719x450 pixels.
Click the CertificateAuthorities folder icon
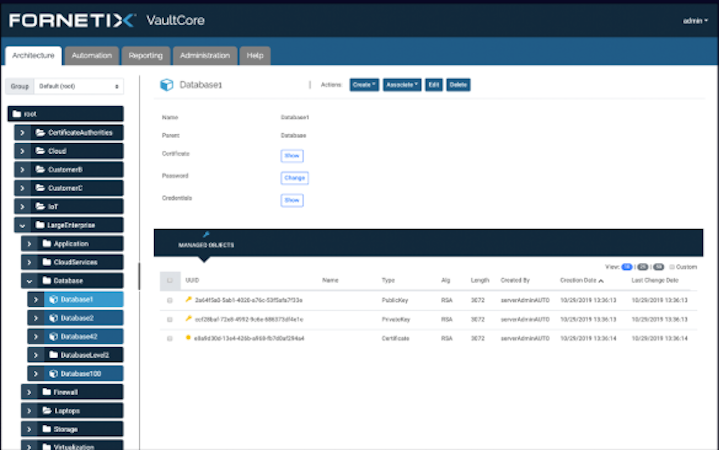point(40,133)
